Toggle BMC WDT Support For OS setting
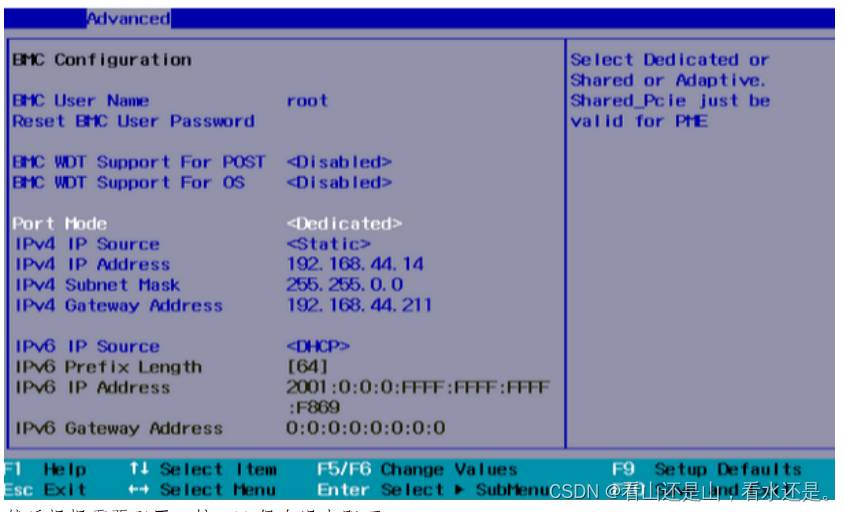844x512 pixels. [339, 183]
